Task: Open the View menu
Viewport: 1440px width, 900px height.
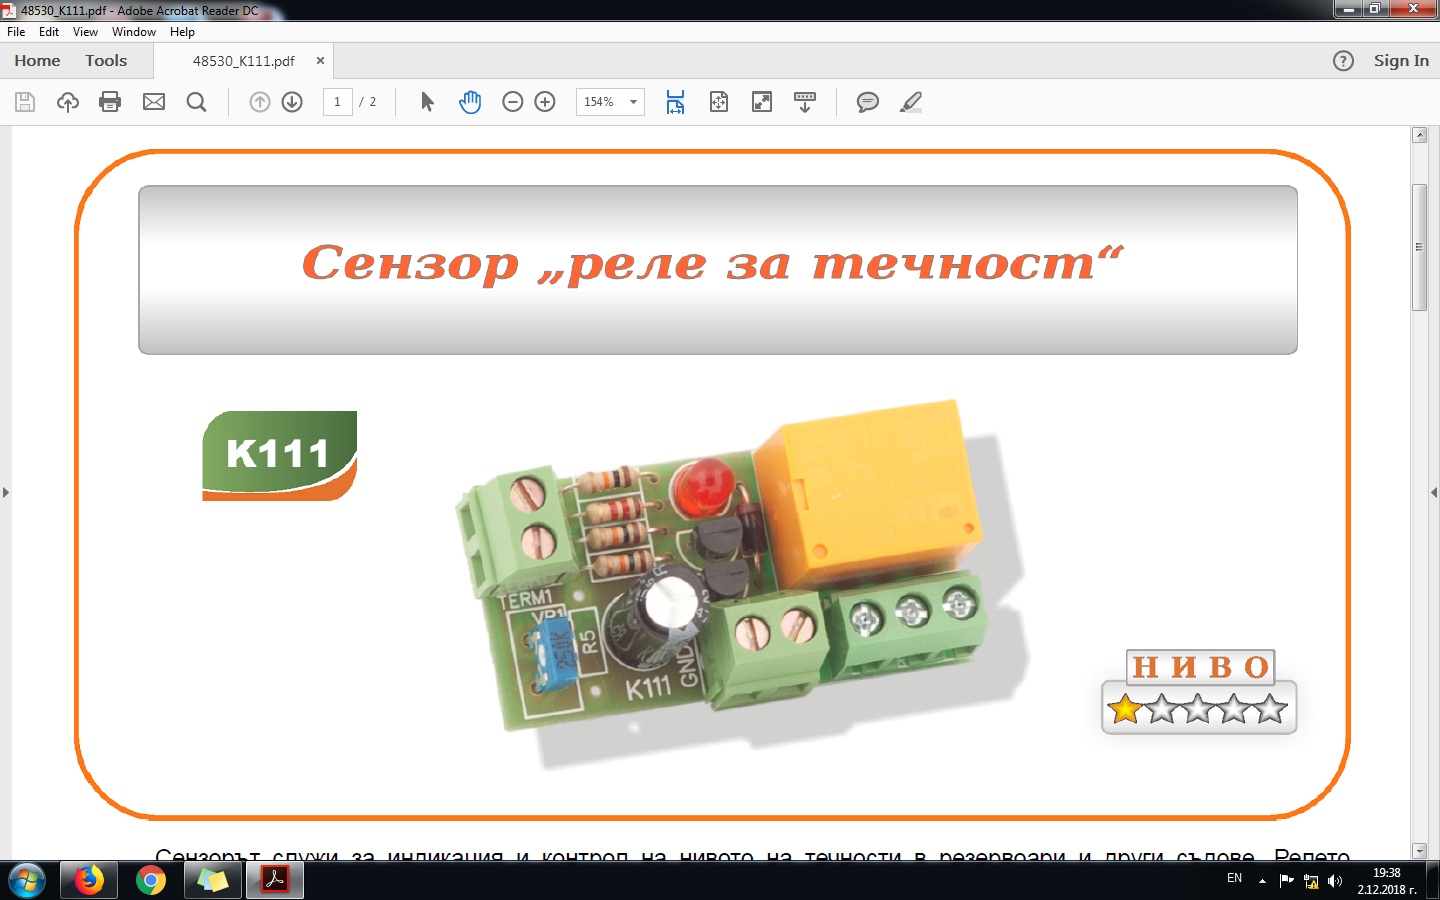Action: pyautogui.click(x=86, y=32)
